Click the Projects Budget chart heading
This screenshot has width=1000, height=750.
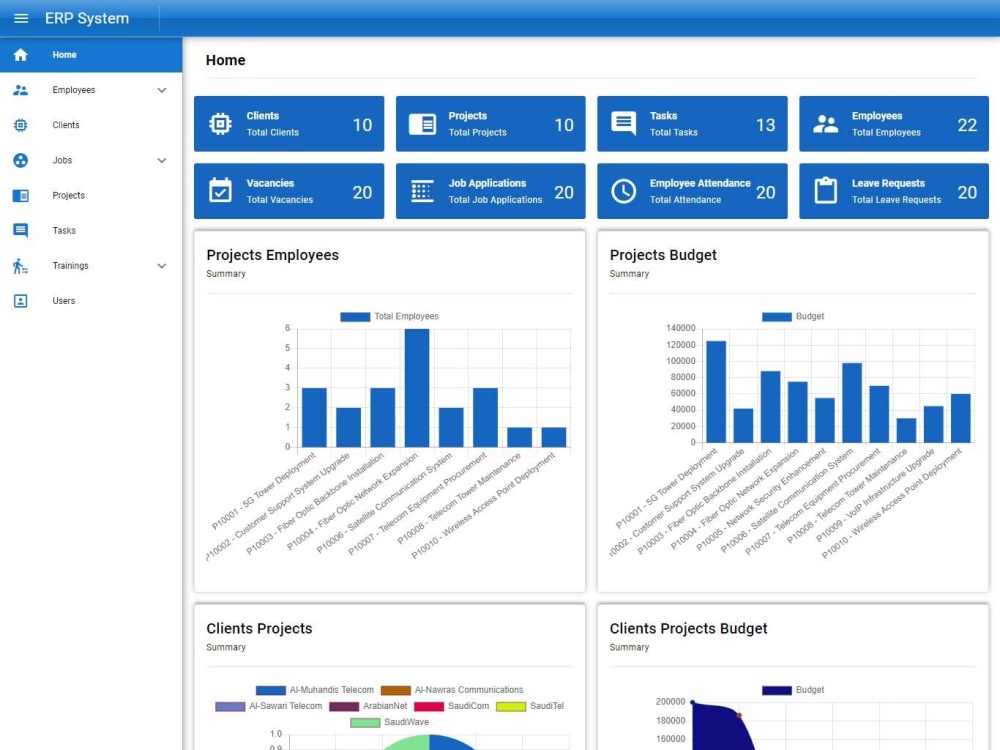coord(663,255)
